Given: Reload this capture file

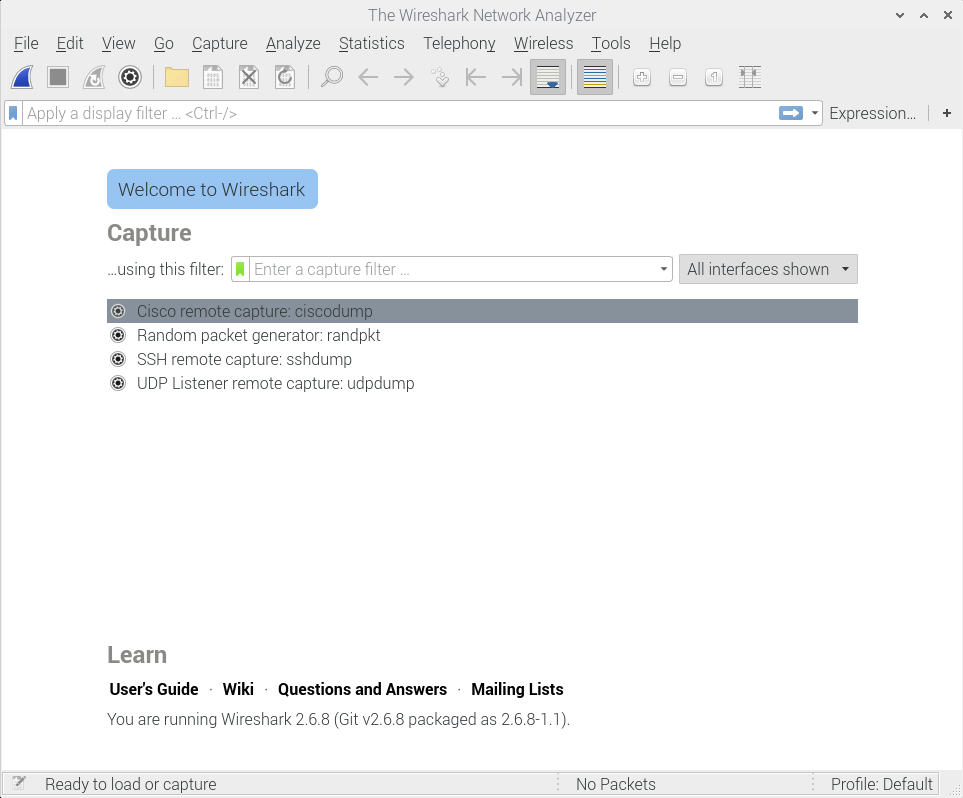Looking at the screenshot, I should [x=285, y=77].
